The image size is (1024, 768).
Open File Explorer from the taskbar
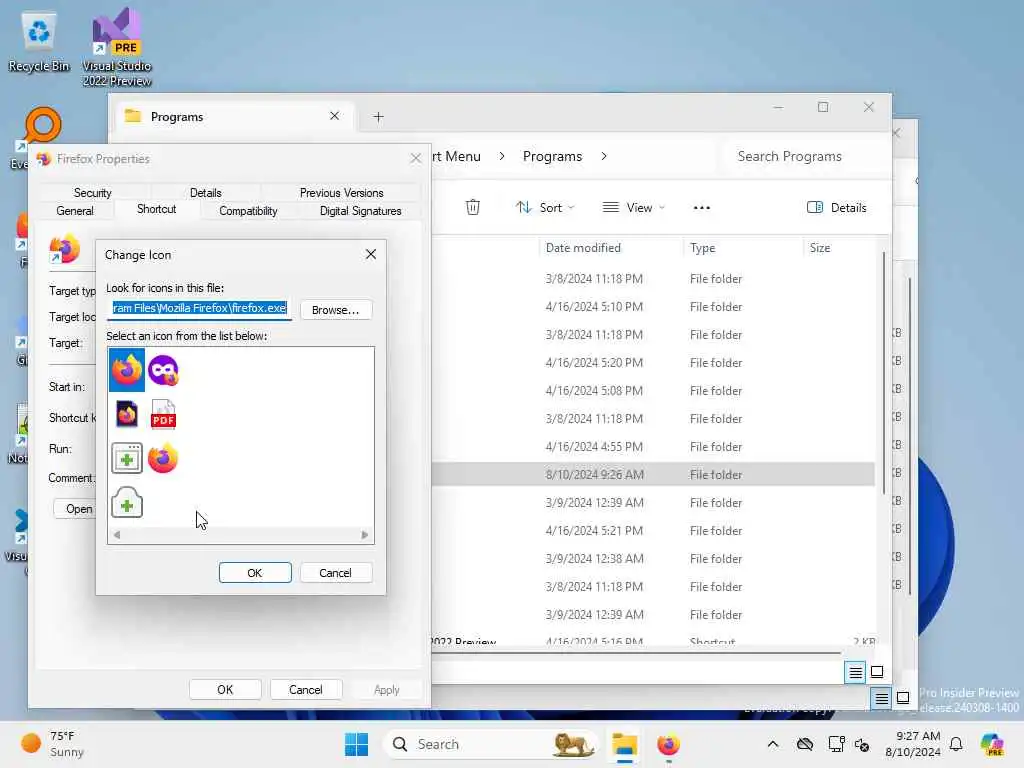pyautogui.click(x=624, y=744)
